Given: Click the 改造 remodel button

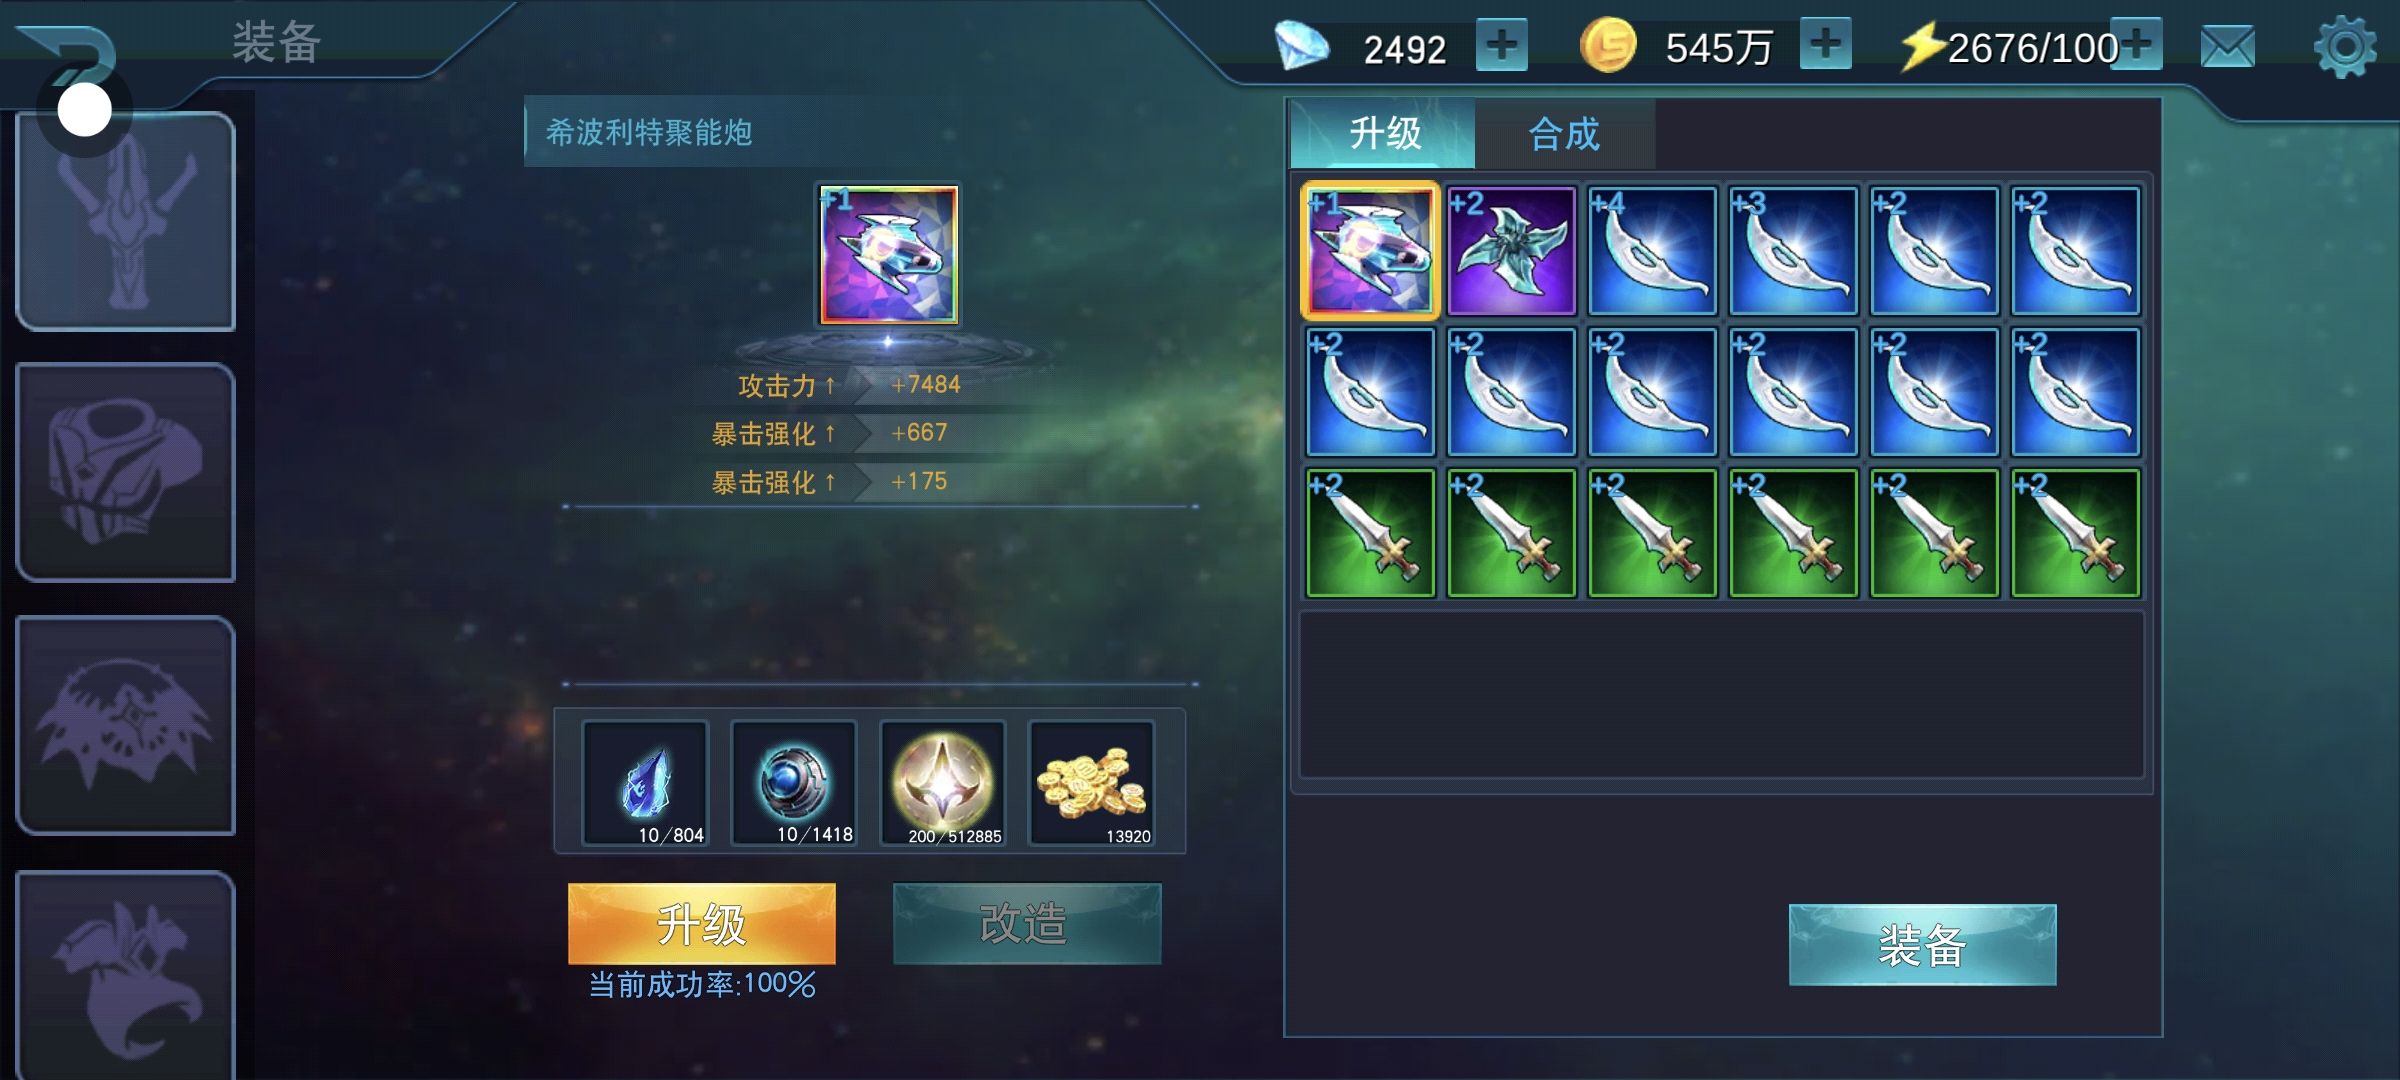Looking at the screenshot, I should click(x=1026, y=923).
